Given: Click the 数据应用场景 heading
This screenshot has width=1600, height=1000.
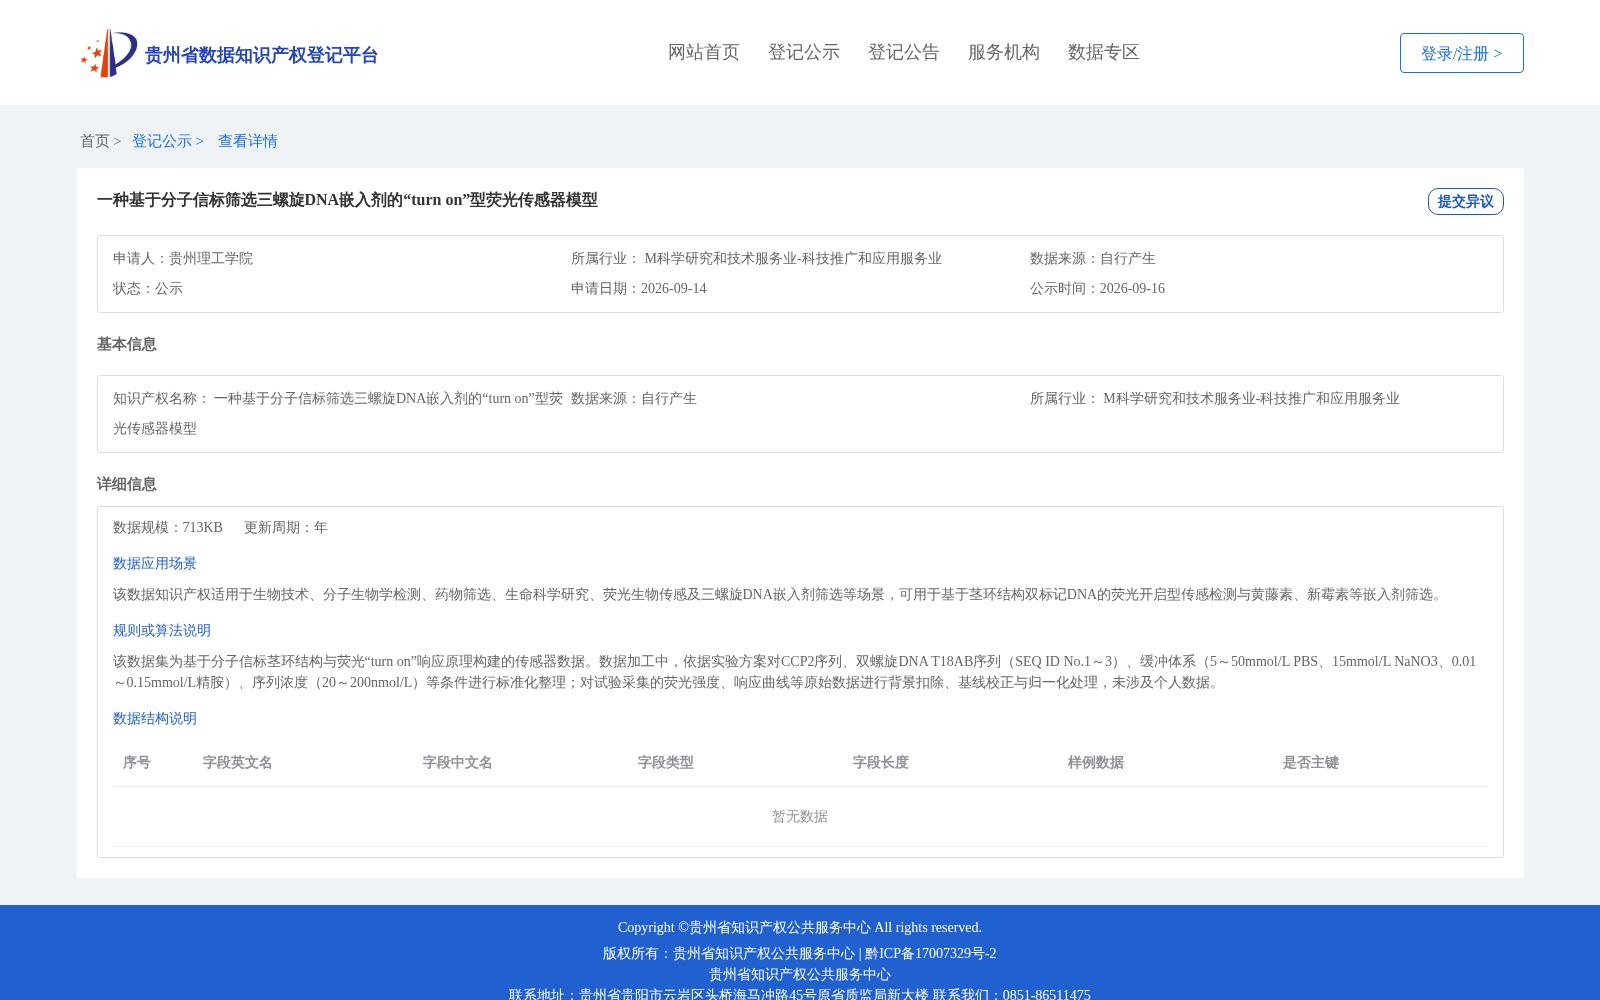Looking at the screenshot, I should coord(155,563).
